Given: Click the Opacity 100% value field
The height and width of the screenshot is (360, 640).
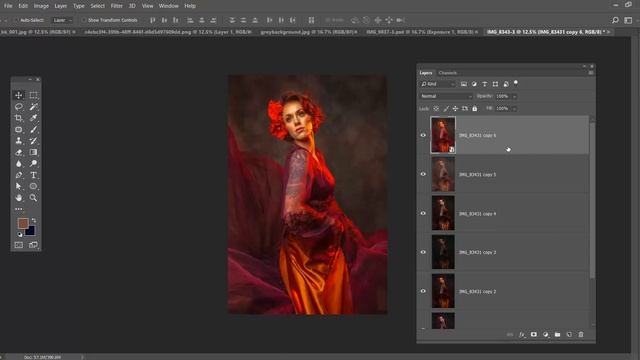Looking at the screenshot, I should pyautogui.click(x=502, y=96).
